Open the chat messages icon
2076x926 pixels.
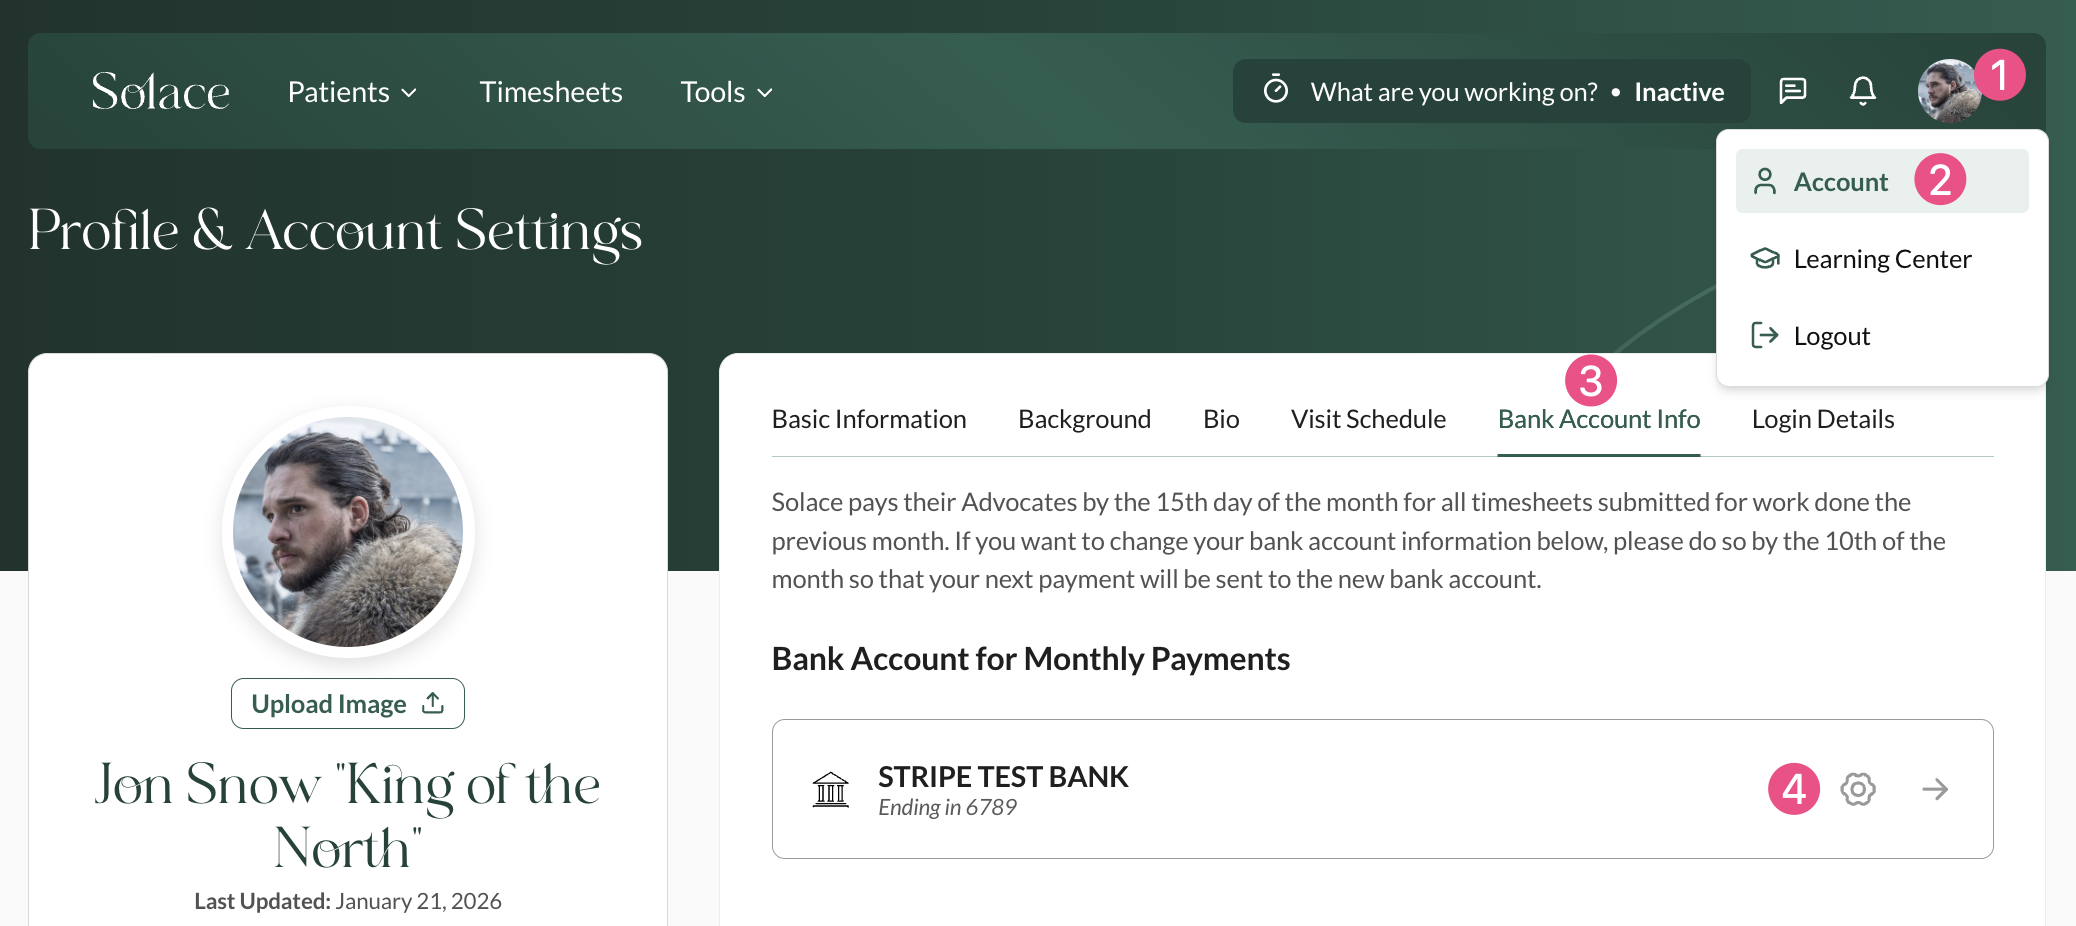[1792, 91]
